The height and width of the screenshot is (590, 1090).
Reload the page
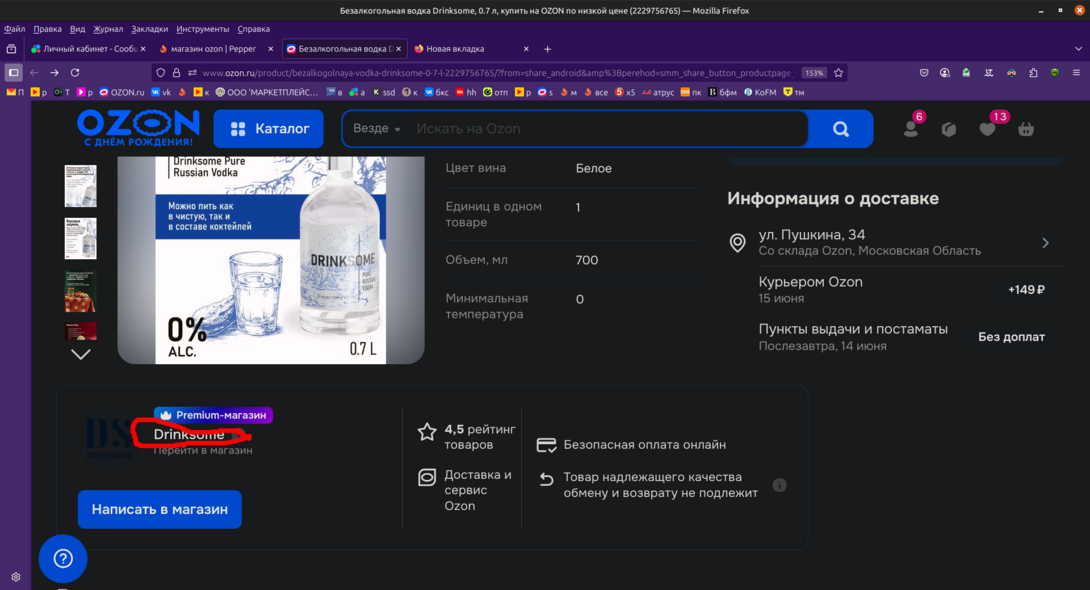coord(75,72)
